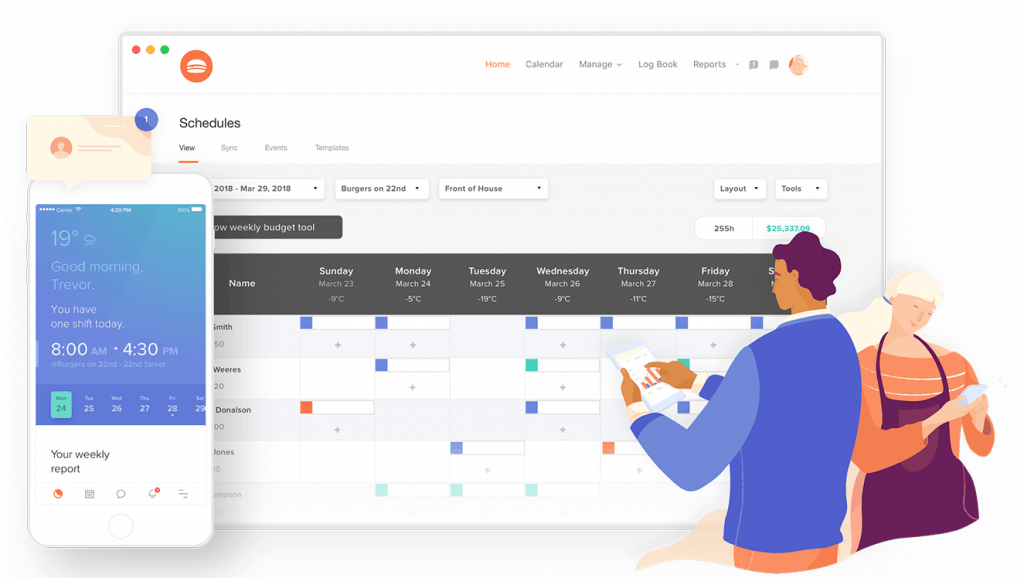The image size is (1024, 578).
Task: Click the orange burger logo icon
Action: point(196,66)
